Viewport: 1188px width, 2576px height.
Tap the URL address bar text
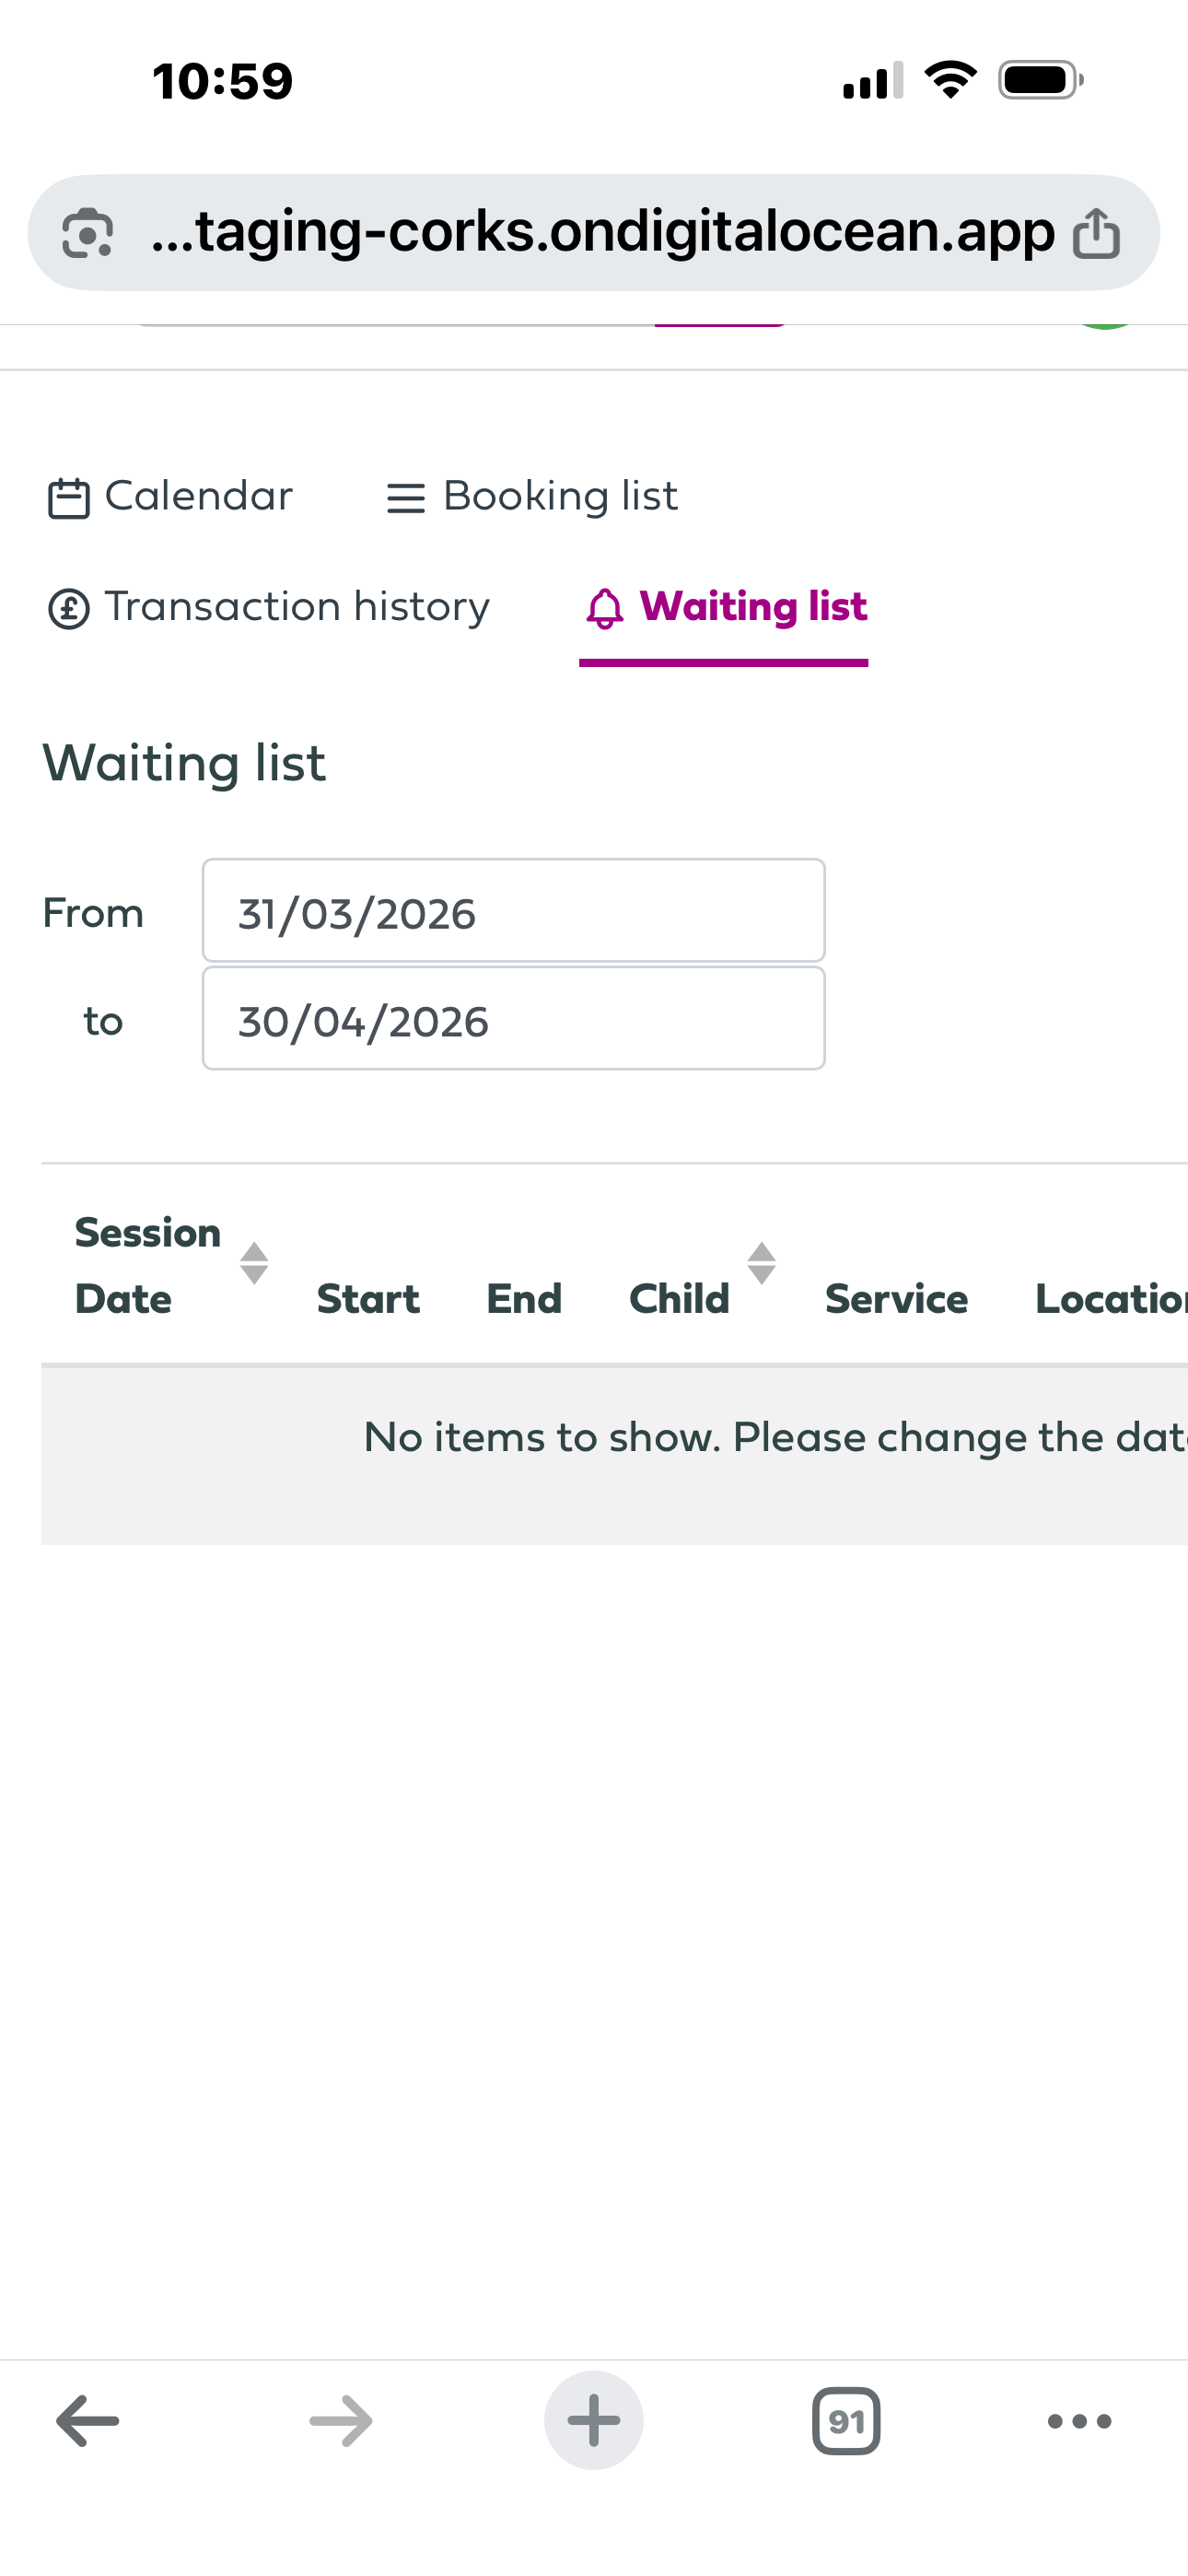[x=602, y=233]
